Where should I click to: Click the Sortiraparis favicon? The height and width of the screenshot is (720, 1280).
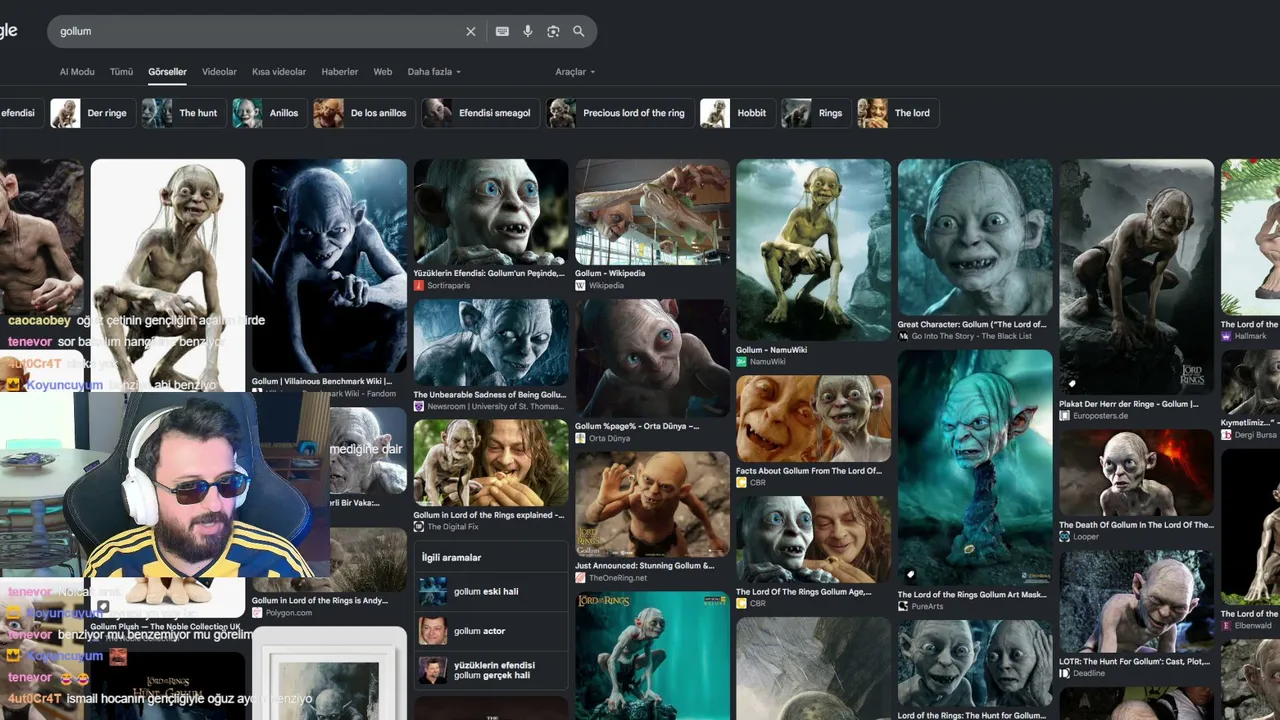pos(419,285)
